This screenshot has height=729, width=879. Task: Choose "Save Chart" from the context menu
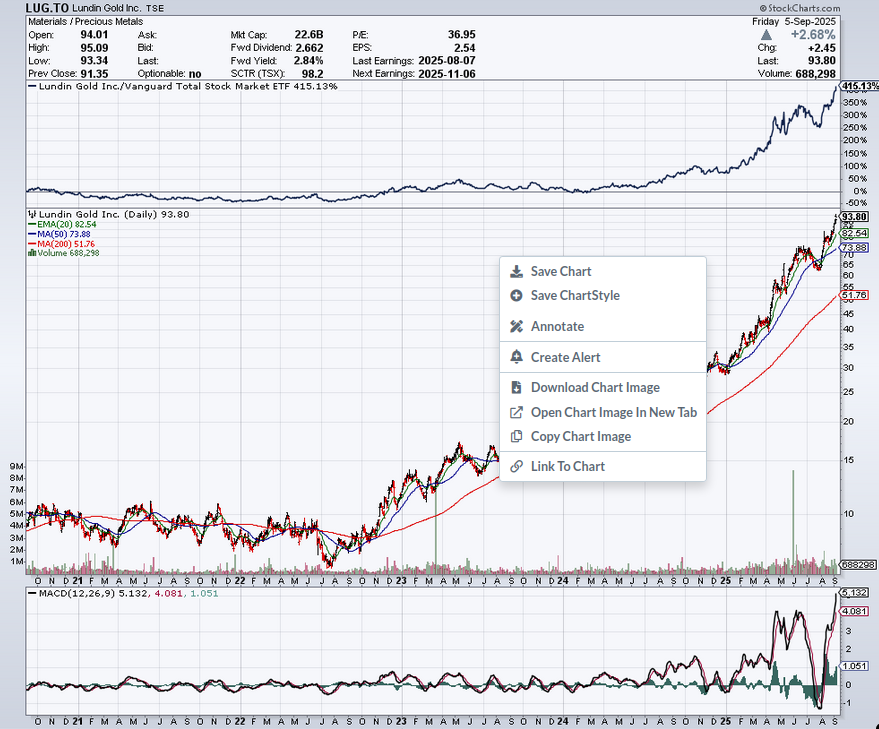point(561,271)
